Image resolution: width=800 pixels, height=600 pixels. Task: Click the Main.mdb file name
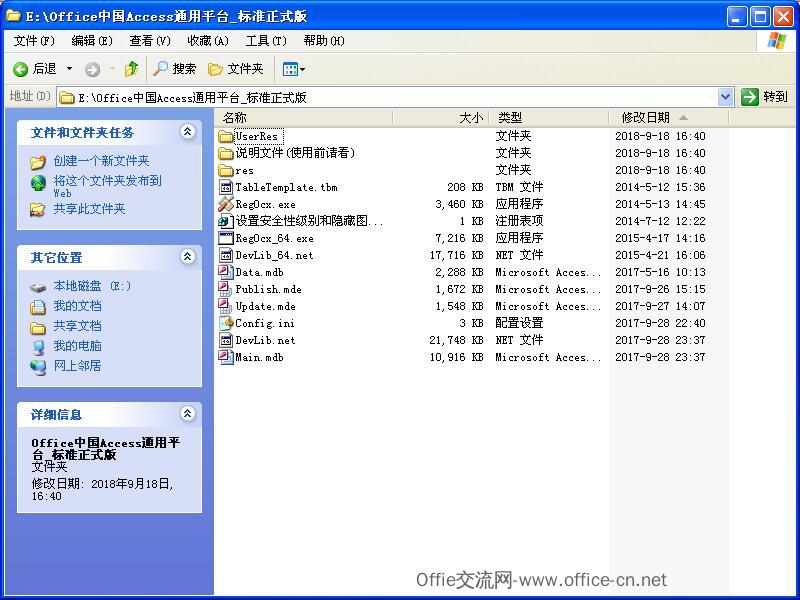coord(259,357)
